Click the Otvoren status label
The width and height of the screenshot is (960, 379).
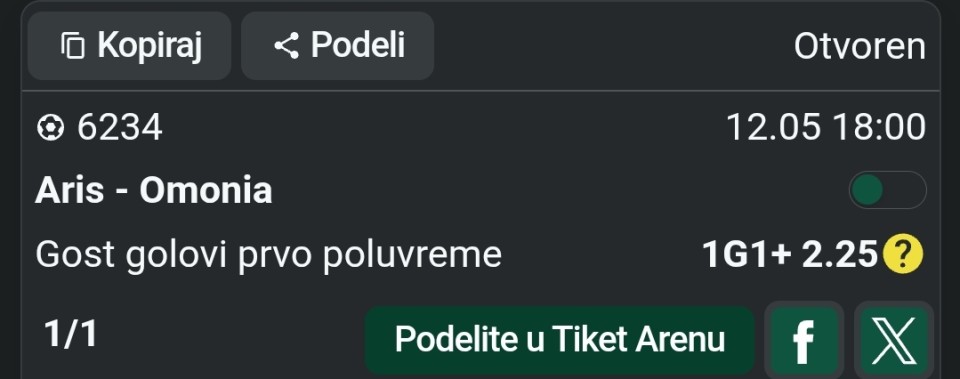[860, 47]
